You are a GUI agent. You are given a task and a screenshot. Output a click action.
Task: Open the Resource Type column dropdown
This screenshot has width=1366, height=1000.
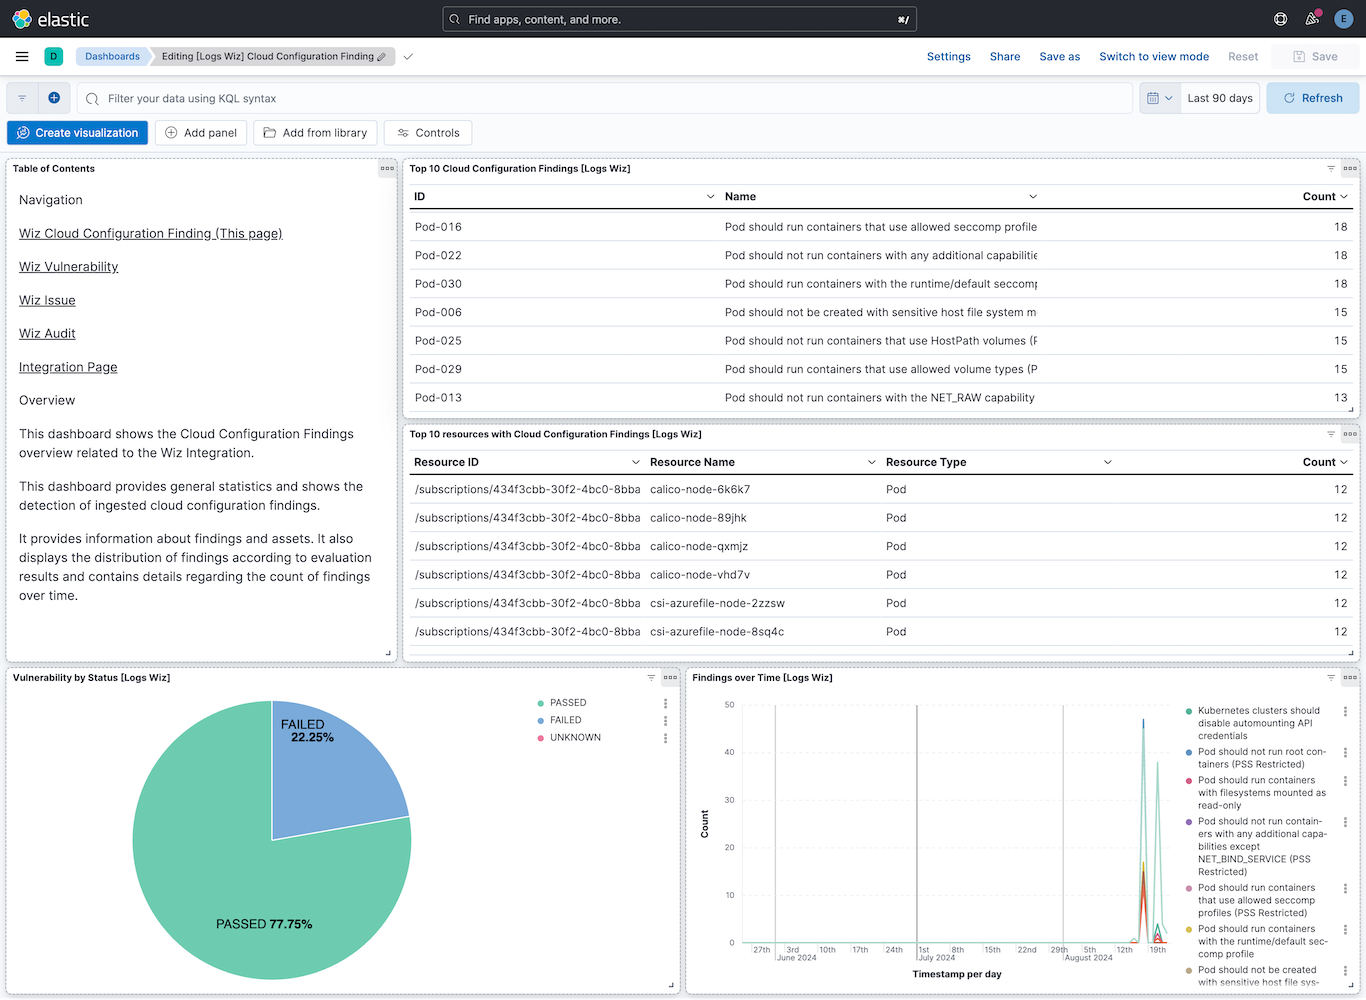1107,461
